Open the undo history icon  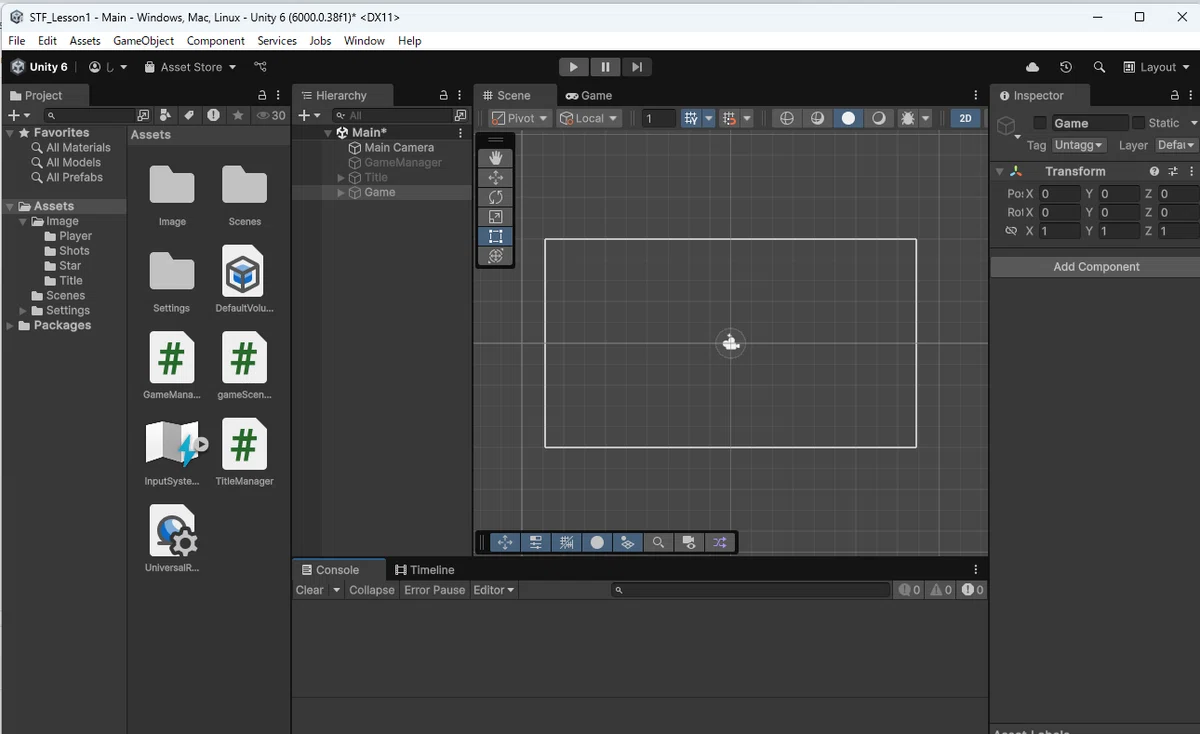[x=1066, y=67]
